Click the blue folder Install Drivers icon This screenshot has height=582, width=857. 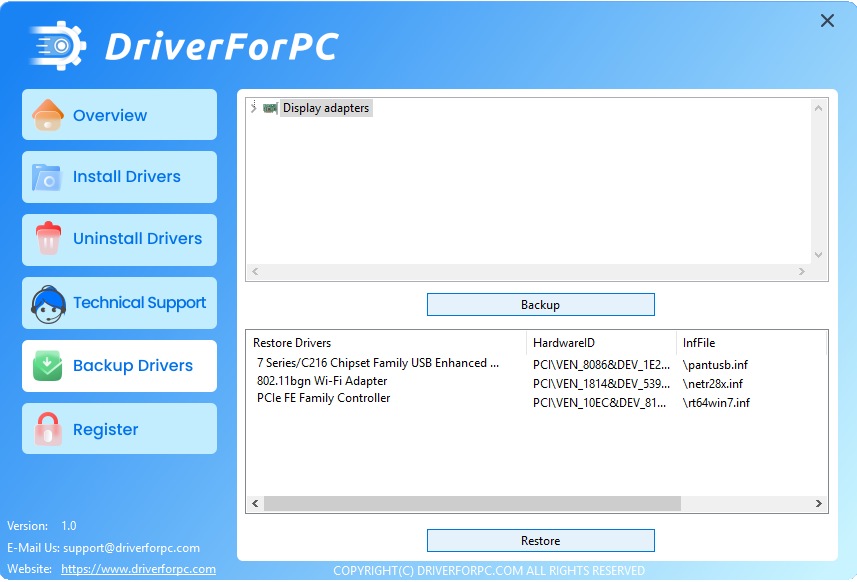click(46, 177)
